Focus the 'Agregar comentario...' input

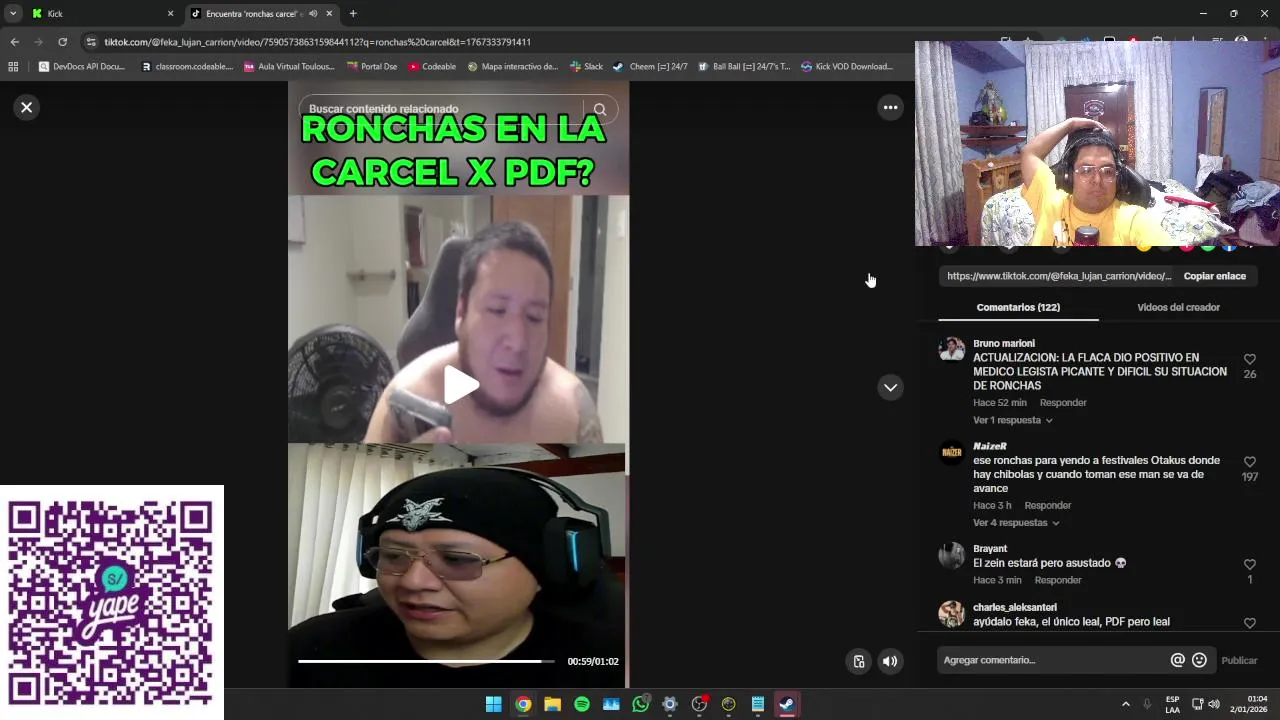tap(1052, 660)
